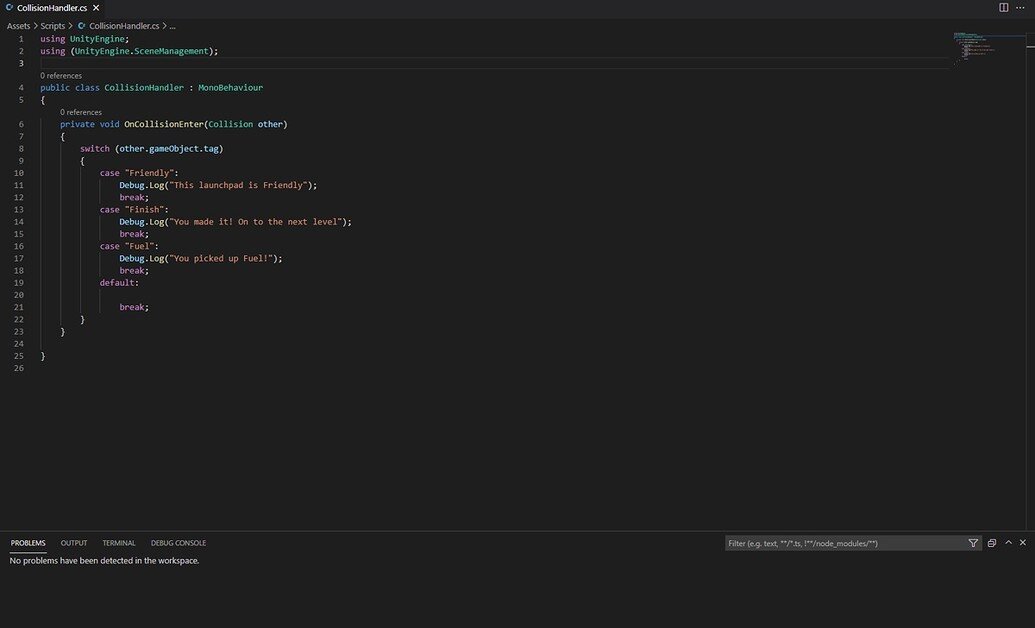Screen dimensions: 1035x628
Task: Open the CollisionHandler.cs breadcrumb dropdown
Action: tap(124, 26)
